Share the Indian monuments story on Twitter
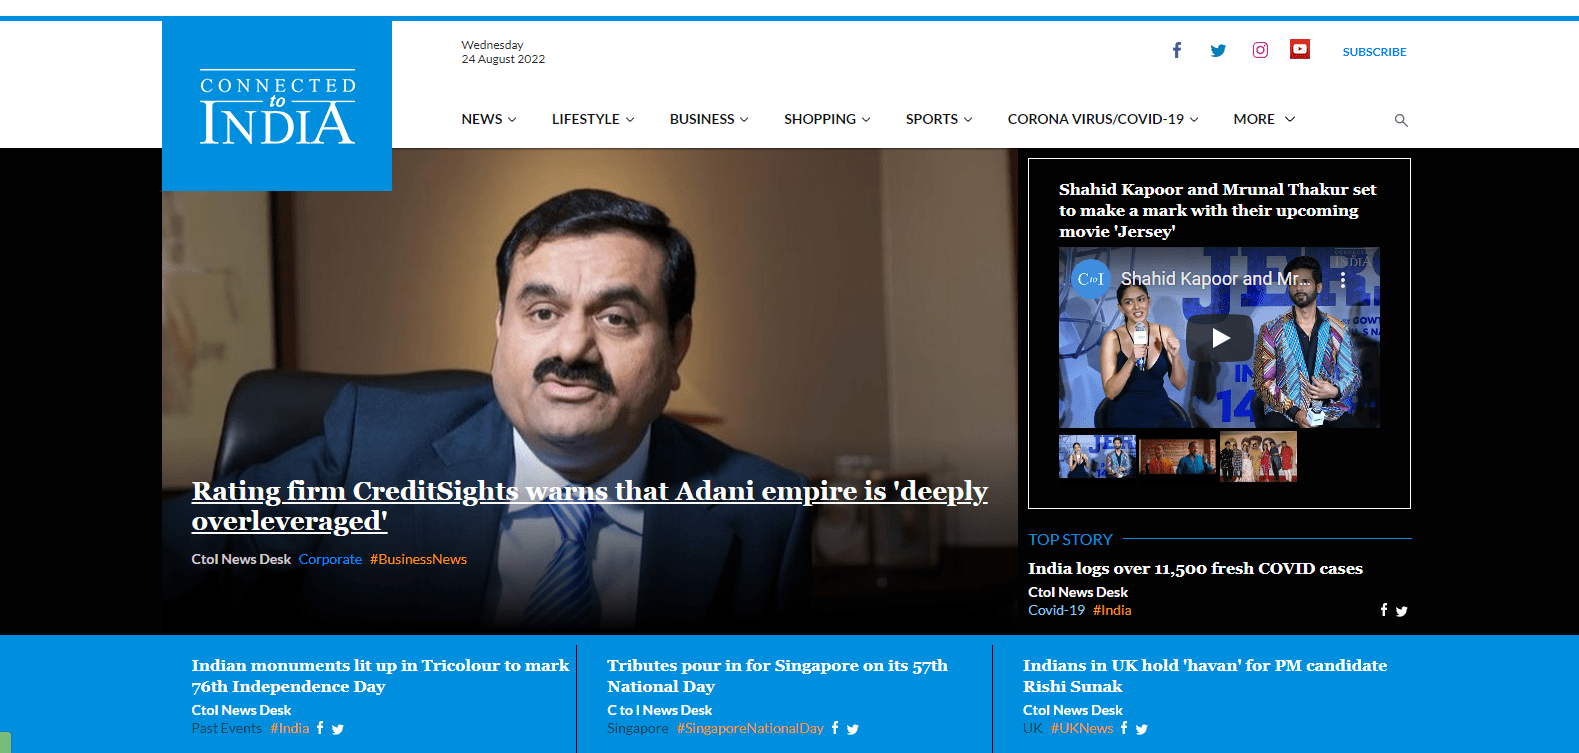 click(338, 729)
